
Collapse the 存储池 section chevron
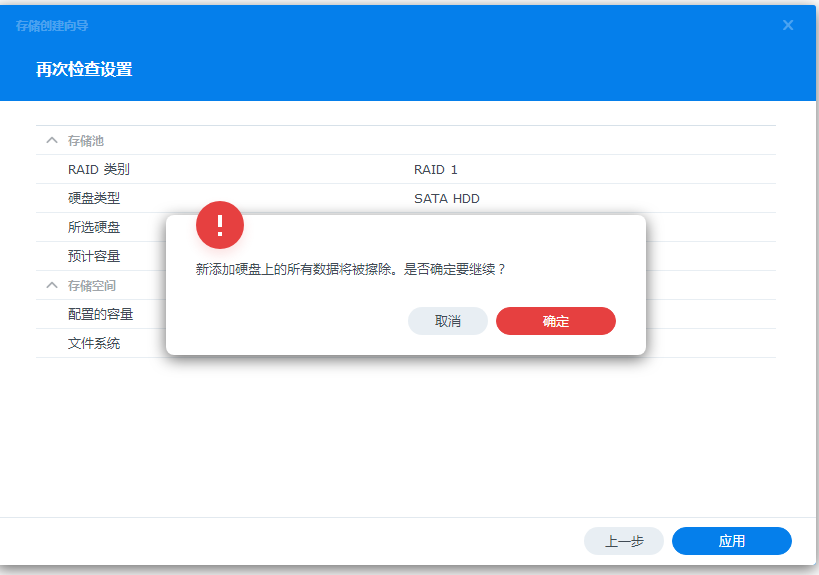pos(52,141)
